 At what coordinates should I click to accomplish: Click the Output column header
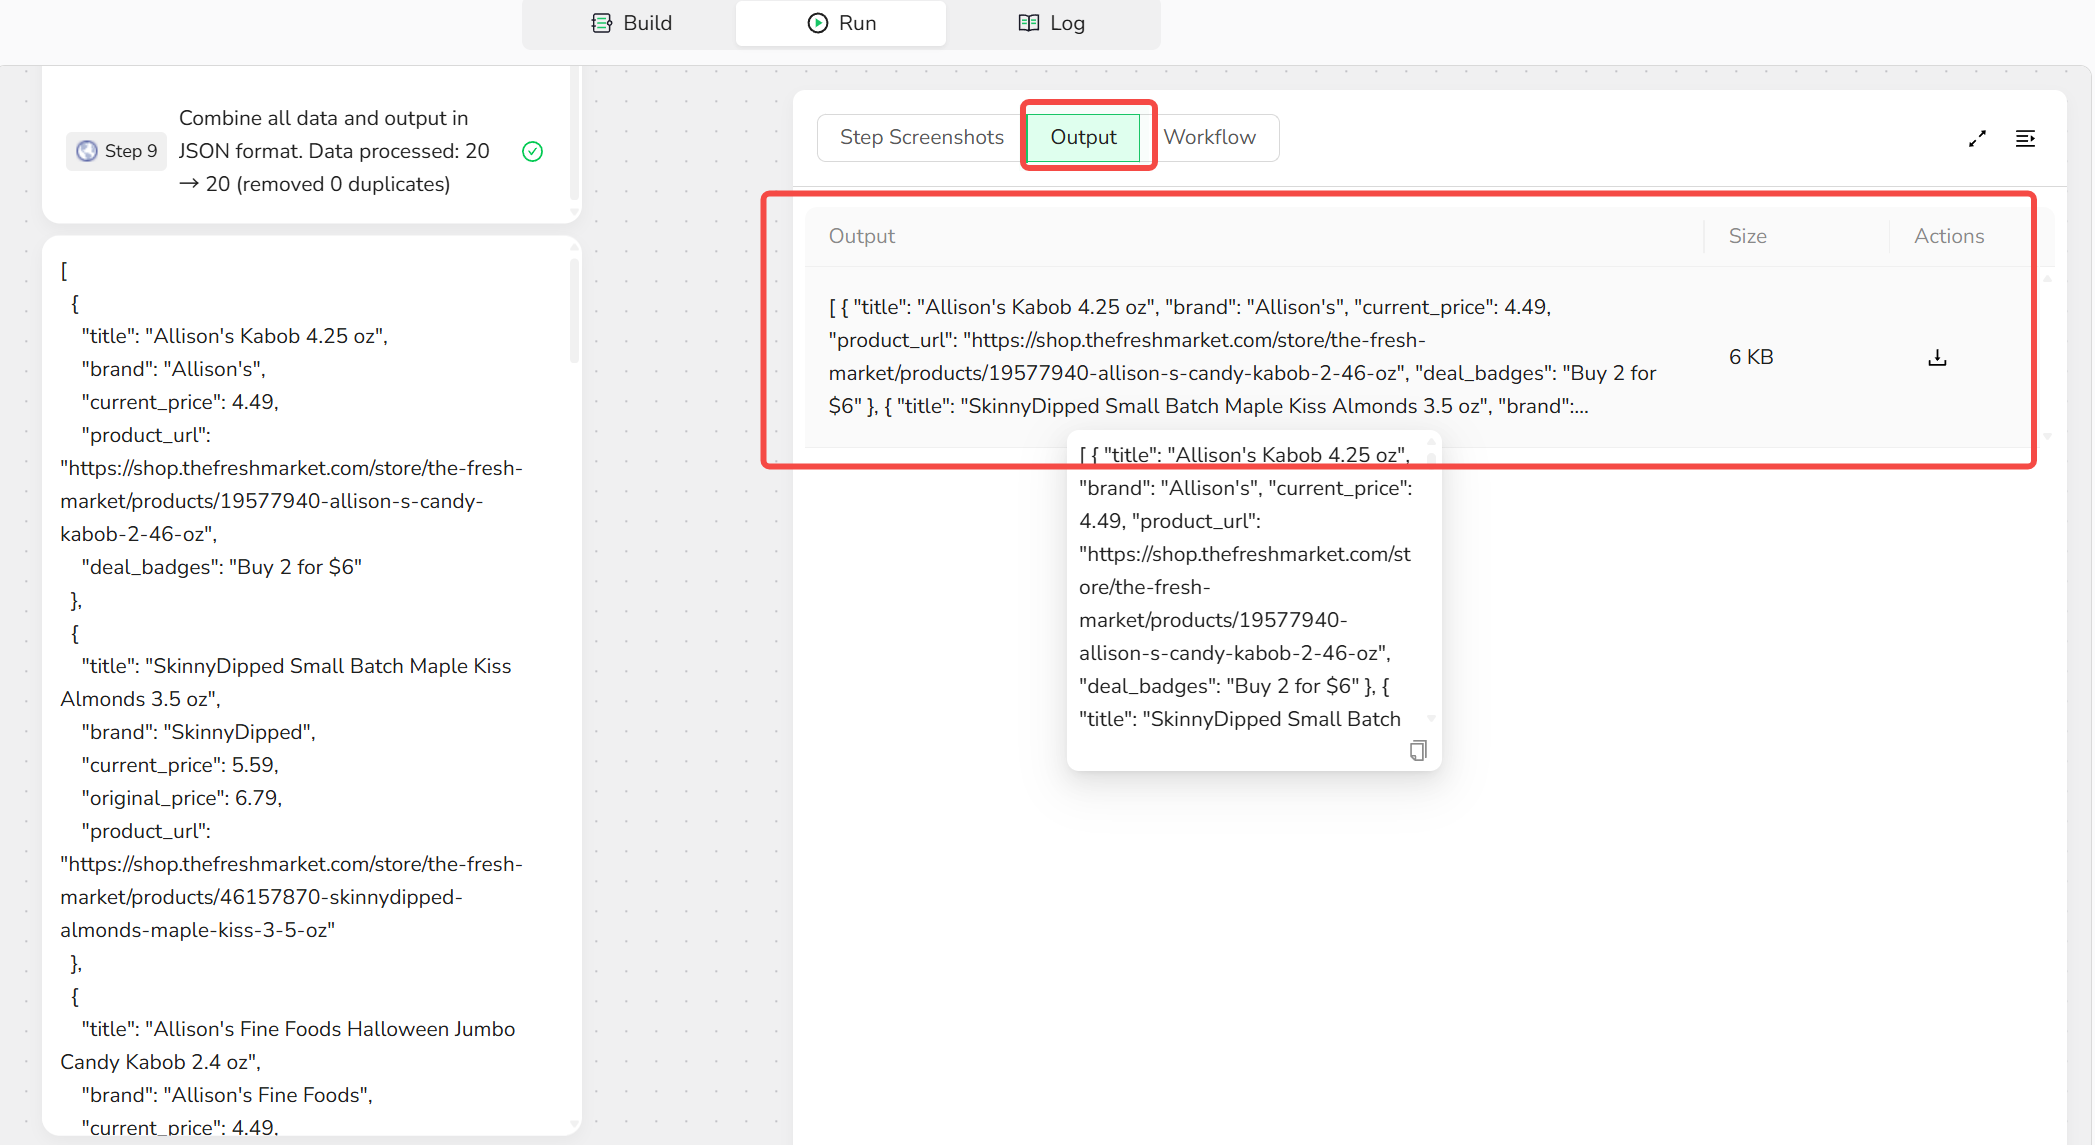[861, 236]
